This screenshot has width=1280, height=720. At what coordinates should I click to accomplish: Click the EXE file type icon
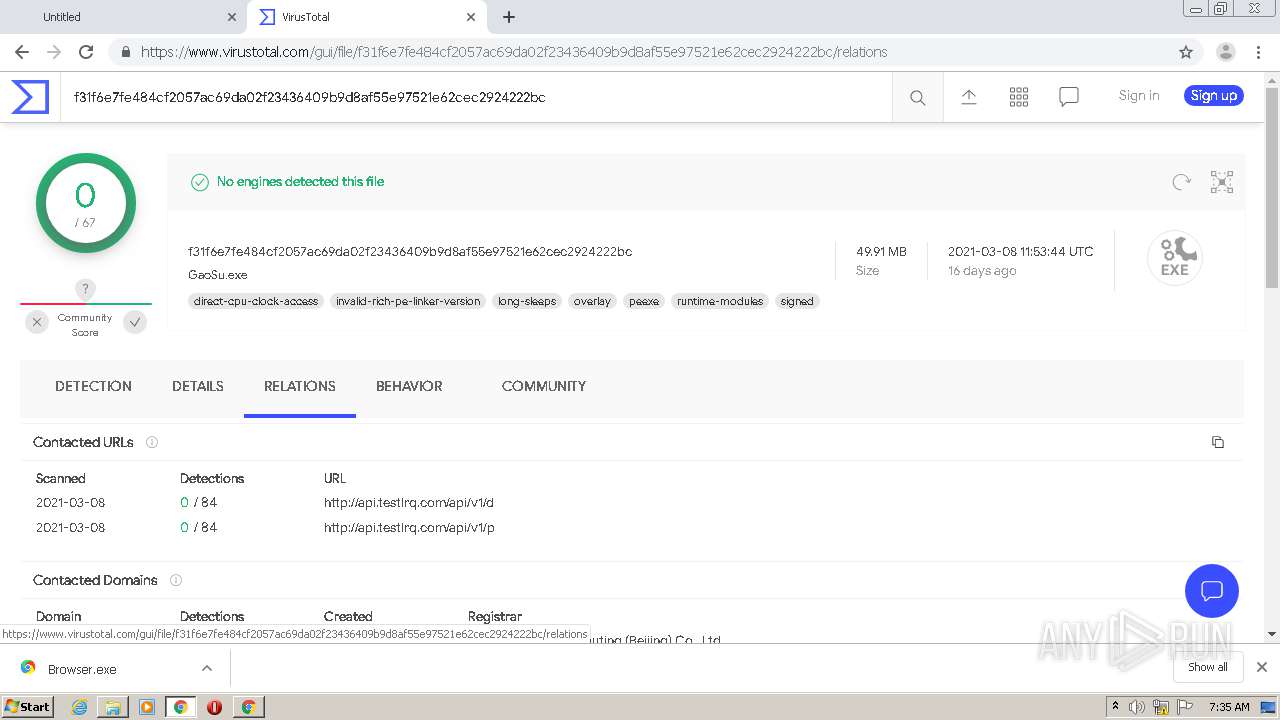1175,257
